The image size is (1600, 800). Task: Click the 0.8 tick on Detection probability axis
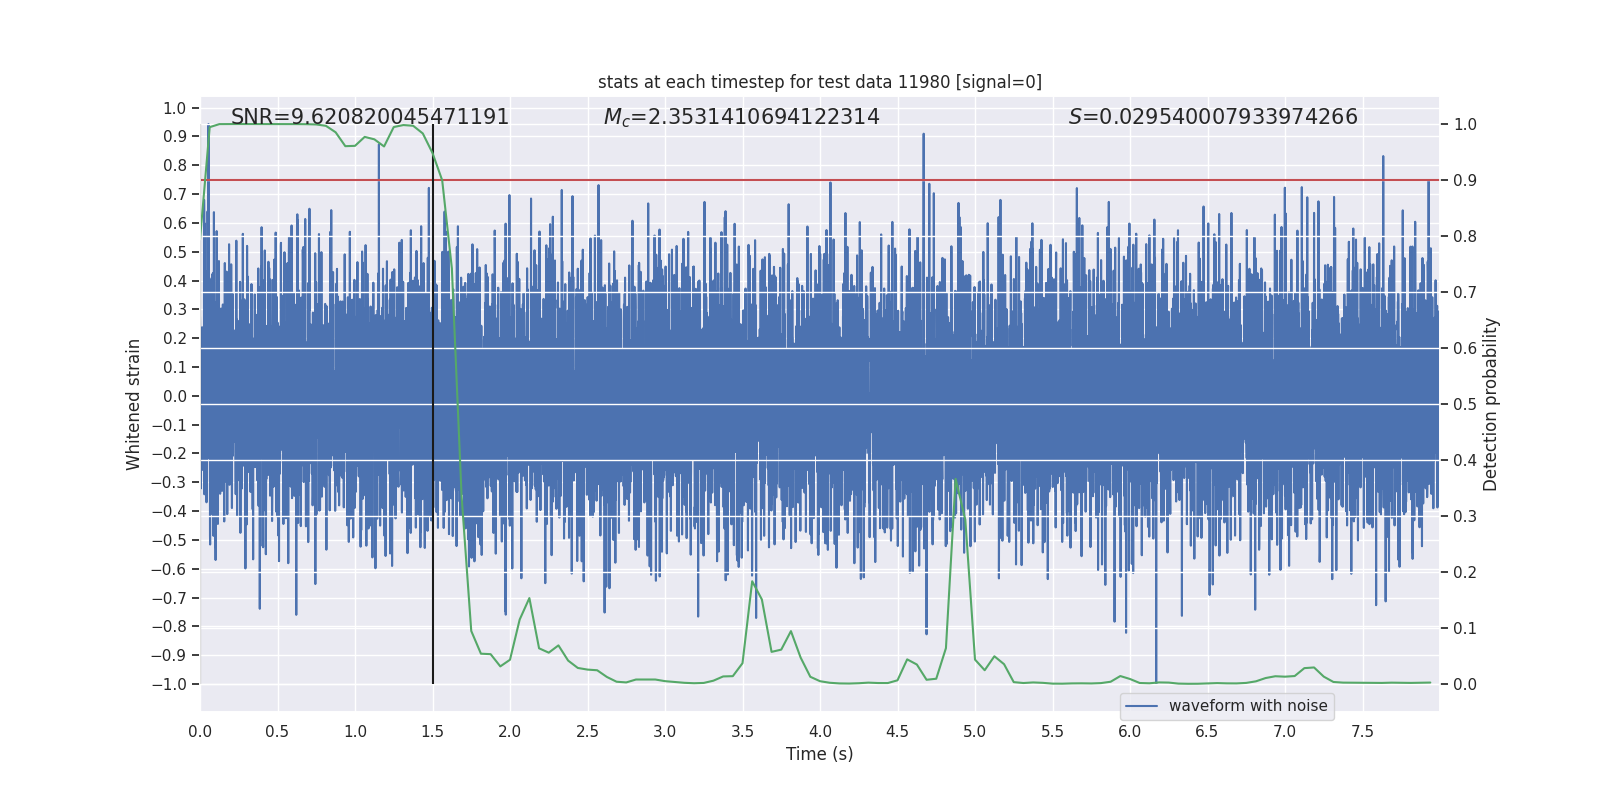pyautogui.click(x=1465, y=236)
